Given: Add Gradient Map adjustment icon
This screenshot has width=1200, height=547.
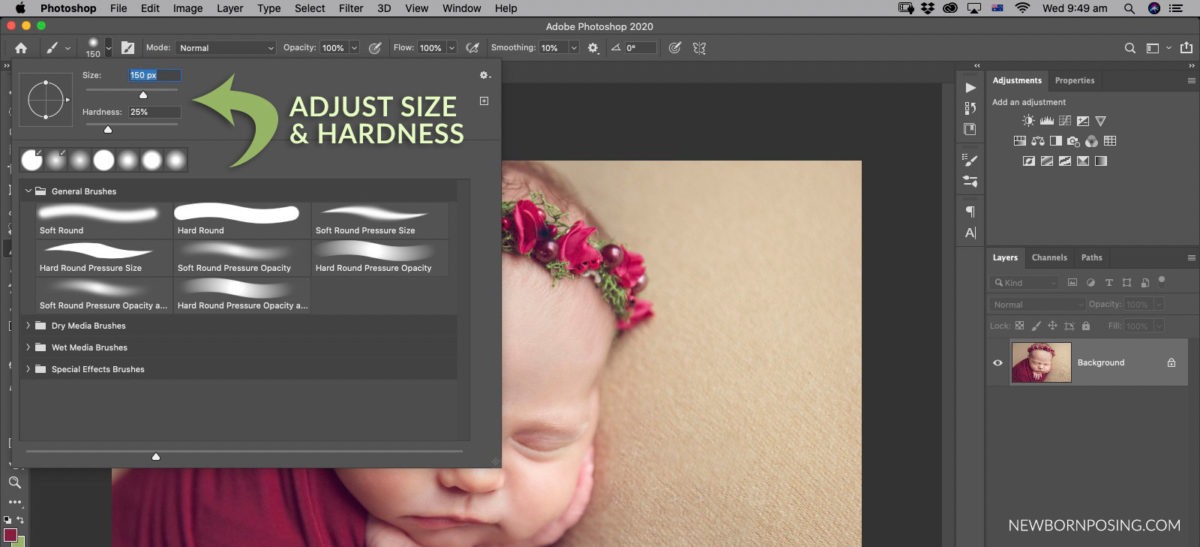Looking at the screenshot, I should tap(1100, 161).
